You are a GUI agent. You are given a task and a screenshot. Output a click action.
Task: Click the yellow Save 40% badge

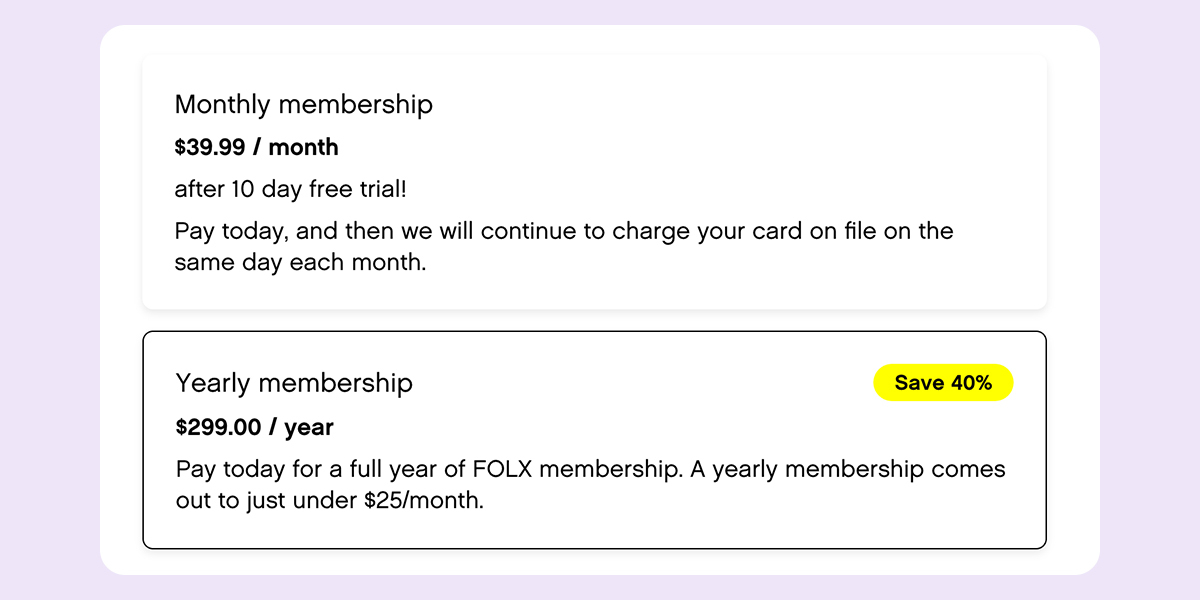coord(943,383)
